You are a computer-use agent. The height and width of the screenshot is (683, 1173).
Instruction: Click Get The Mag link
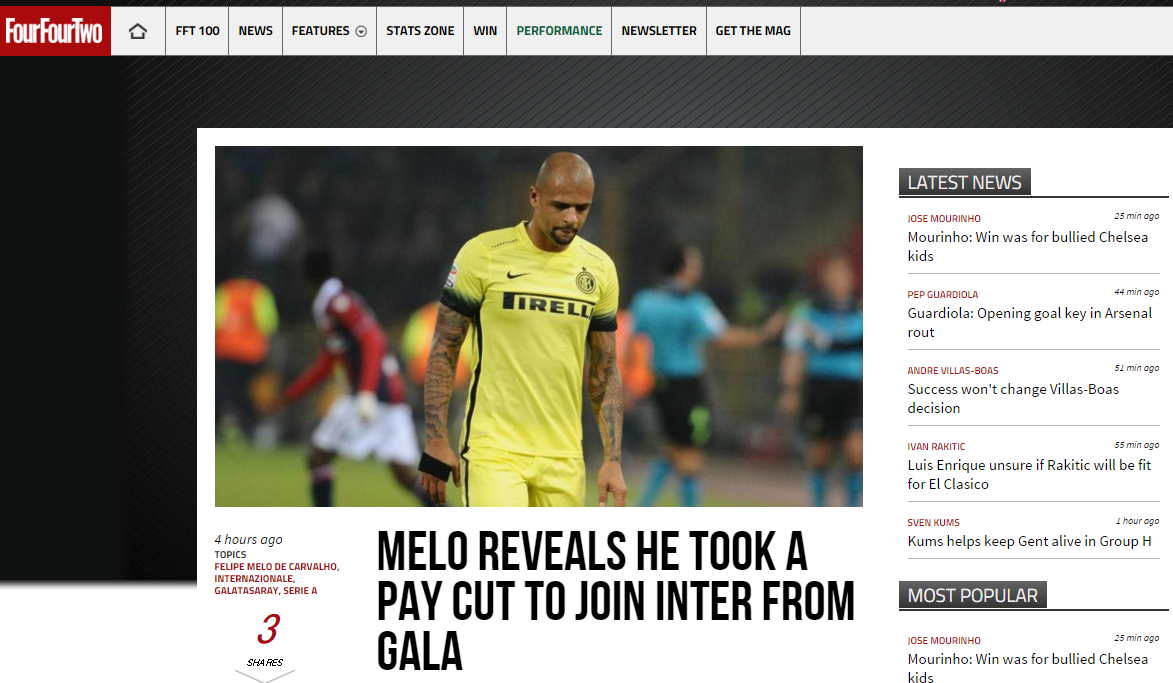[753, 31]
